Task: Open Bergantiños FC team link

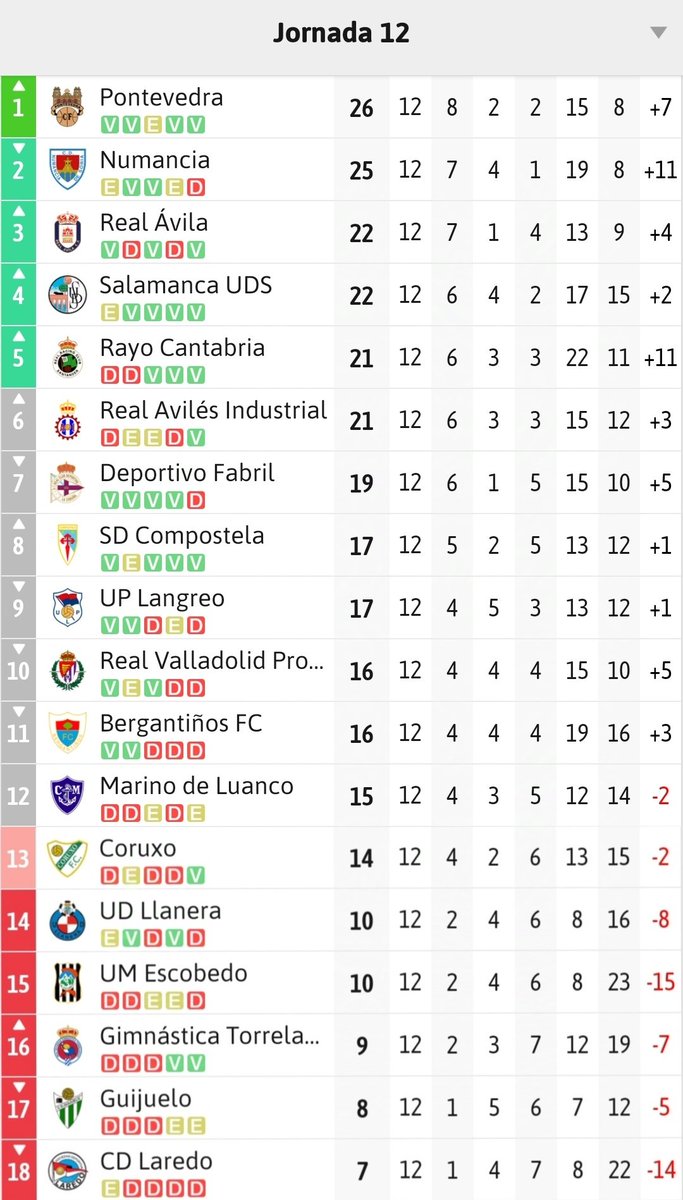Action: [x=180, y=723]
